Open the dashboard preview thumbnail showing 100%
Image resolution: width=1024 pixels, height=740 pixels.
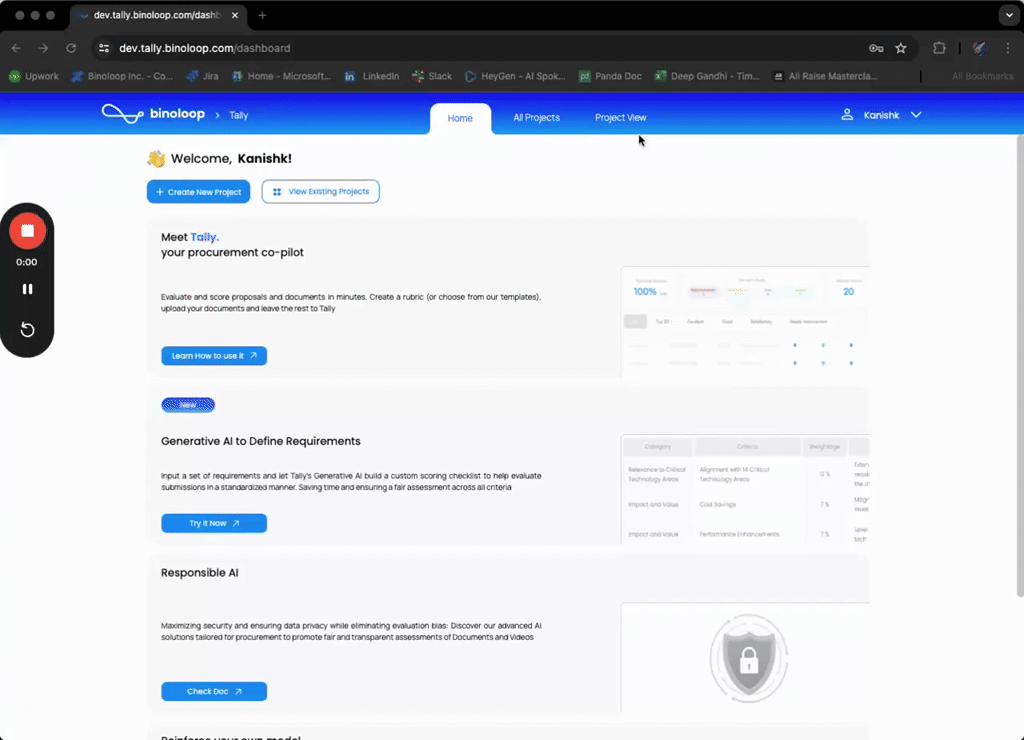pyautogui.click(x=745, y=321)
